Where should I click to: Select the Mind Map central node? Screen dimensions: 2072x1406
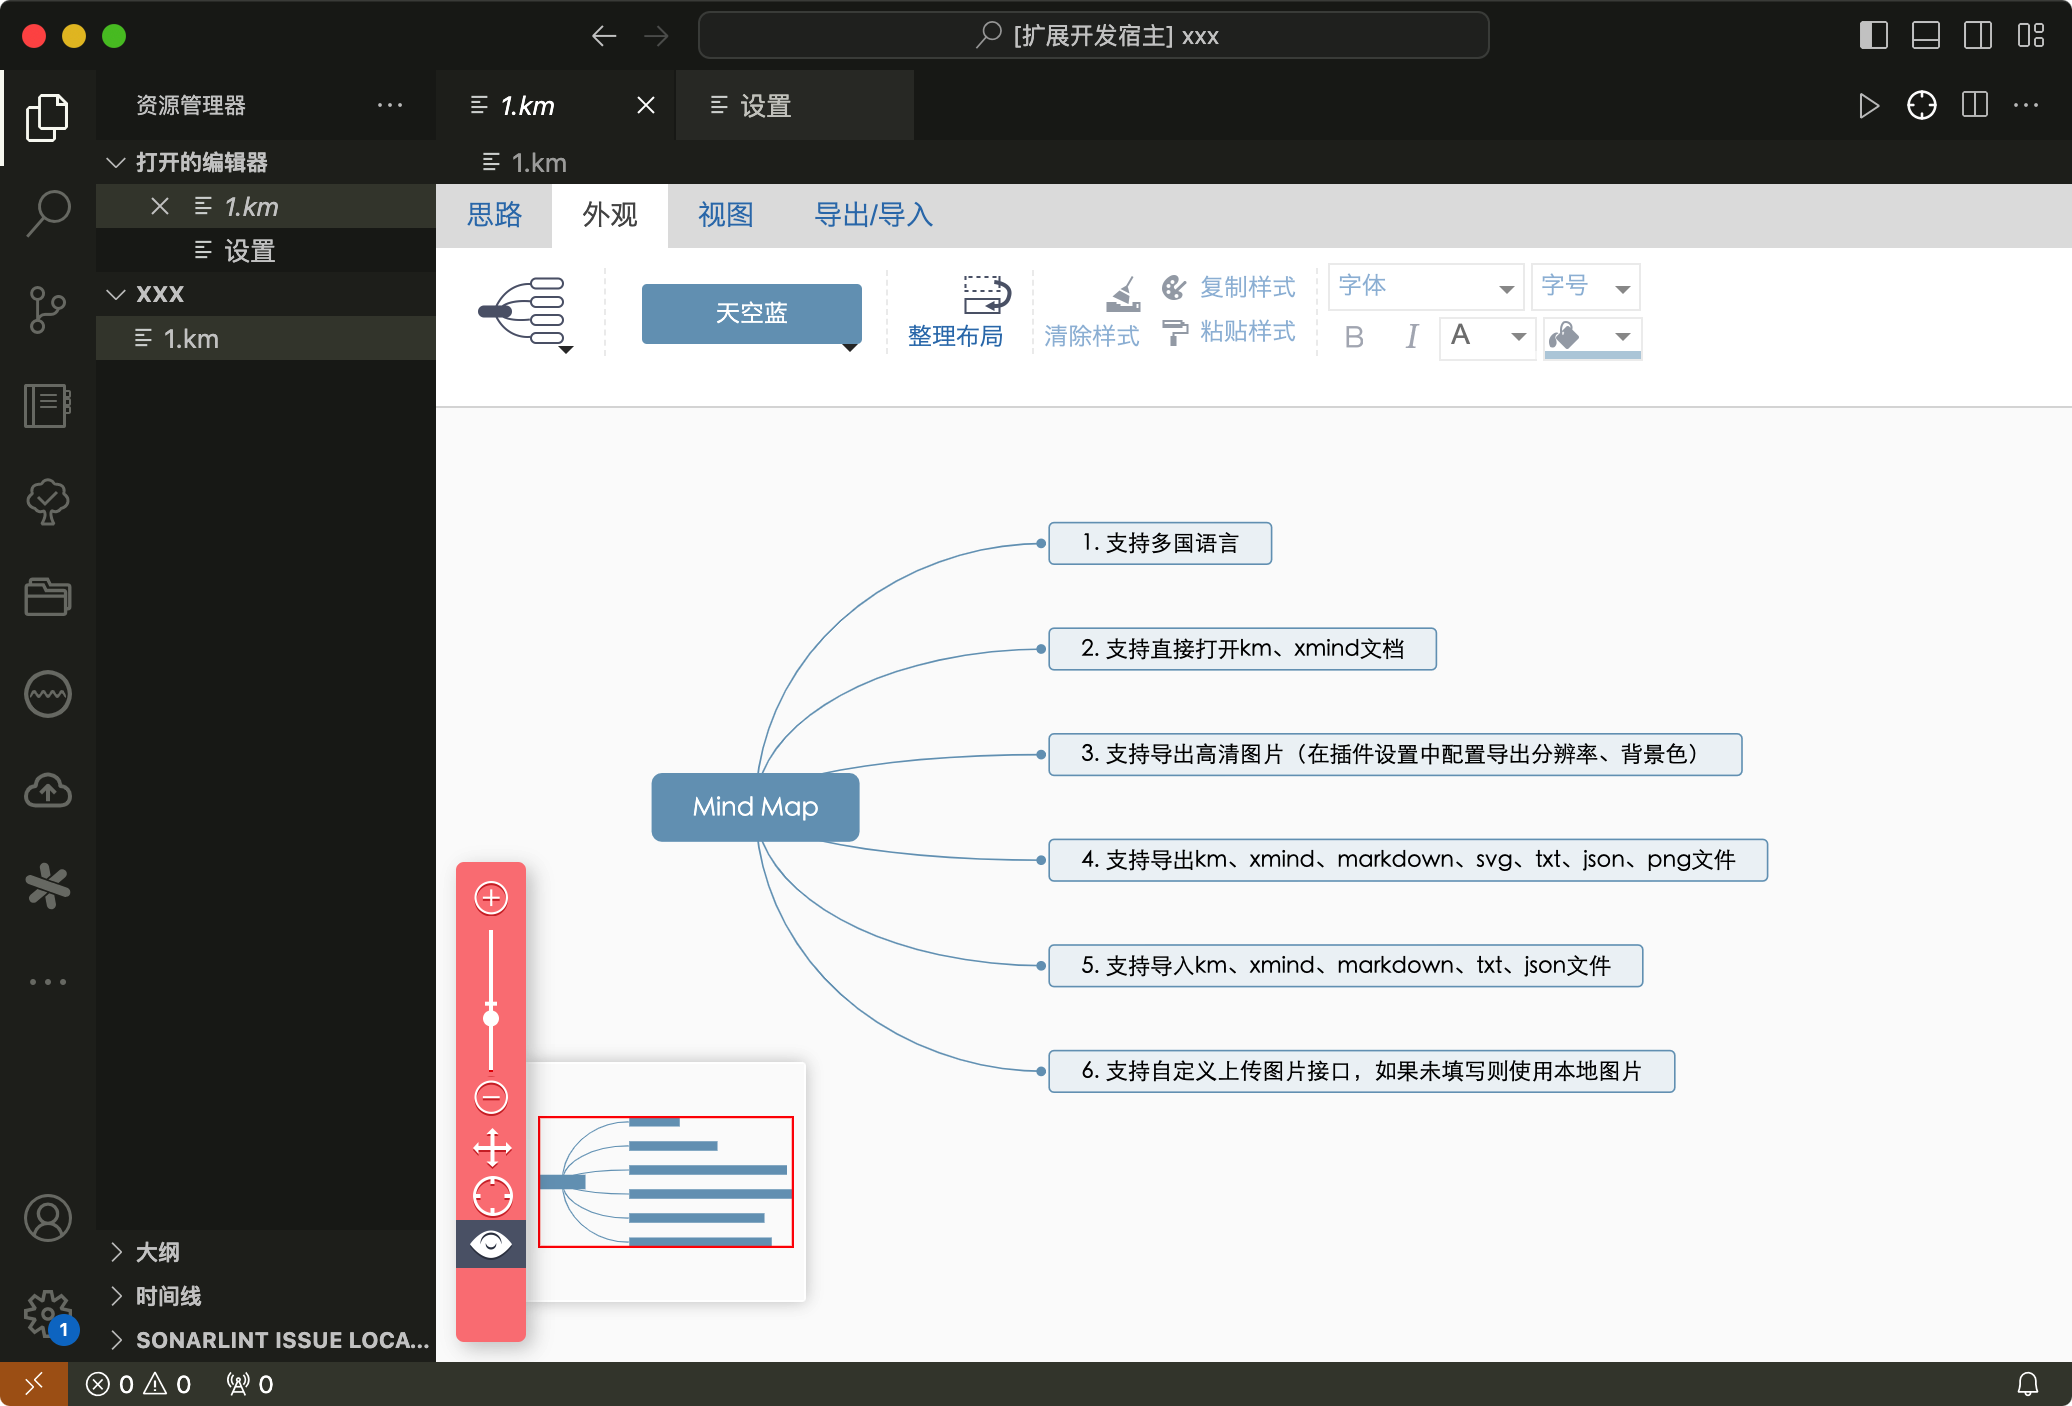pyautogui.click(x=755, y=807)
